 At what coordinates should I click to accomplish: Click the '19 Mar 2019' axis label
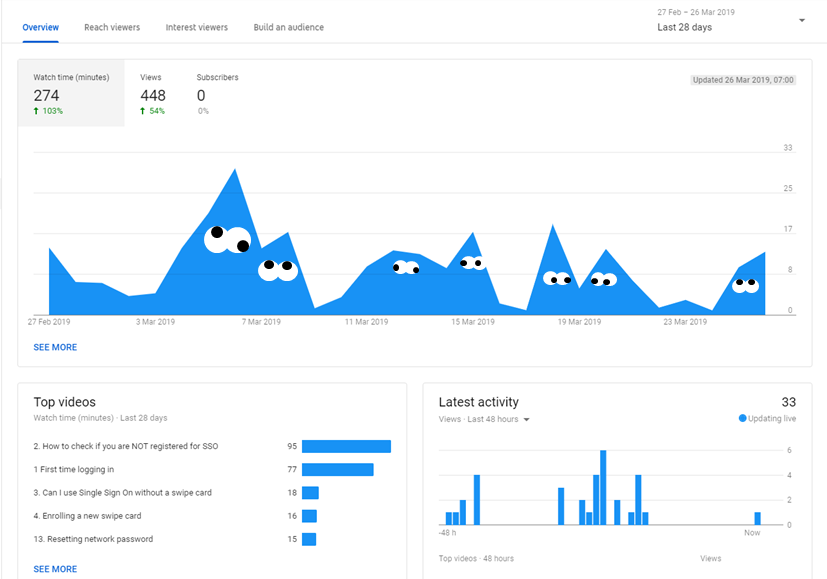tap(579, 322)
